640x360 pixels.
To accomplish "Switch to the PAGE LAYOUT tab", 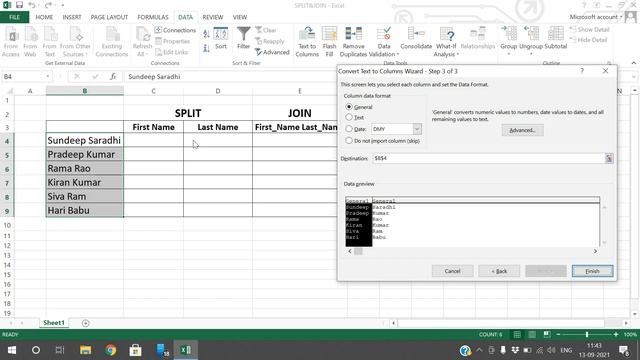I will point(109,17).
